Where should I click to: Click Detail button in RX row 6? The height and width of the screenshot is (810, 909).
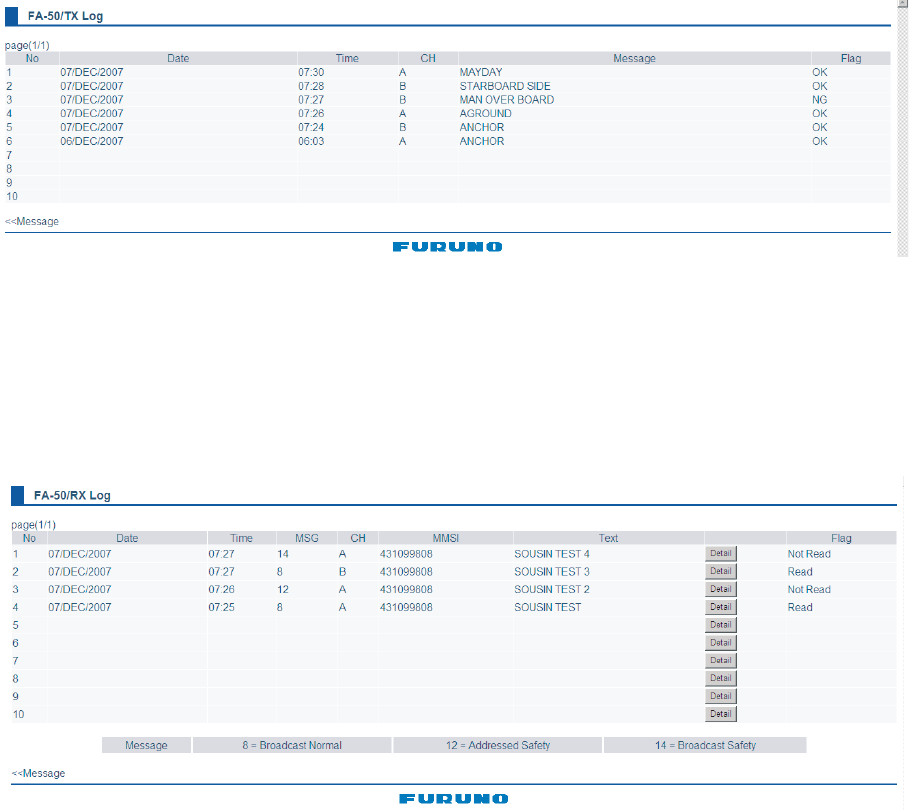(721, 643)
